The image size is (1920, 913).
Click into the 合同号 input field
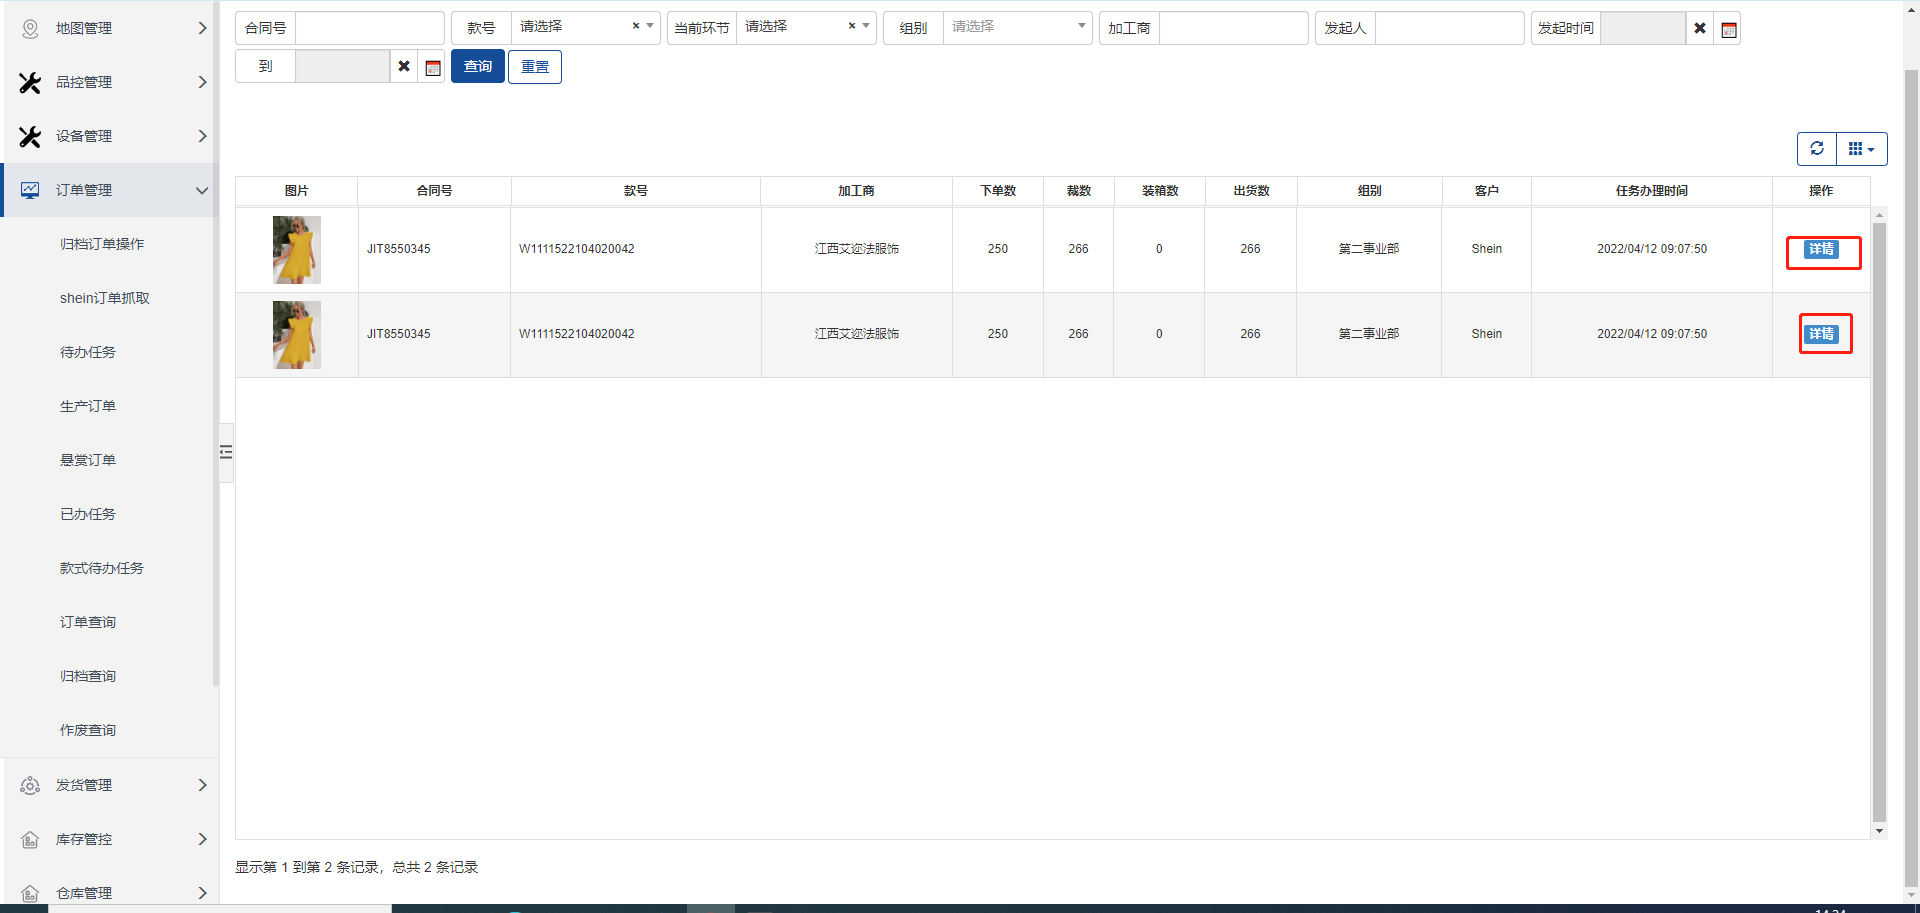point(369,28)
